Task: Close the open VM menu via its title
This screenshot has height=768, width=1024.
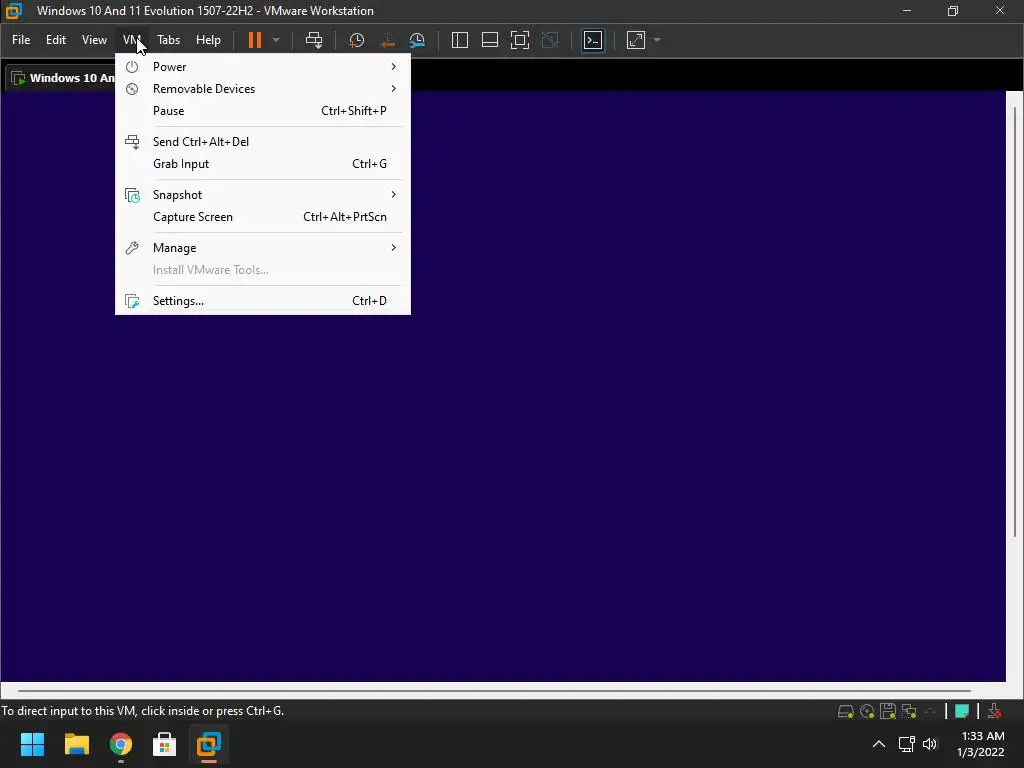Action: (x=132, y=40)
